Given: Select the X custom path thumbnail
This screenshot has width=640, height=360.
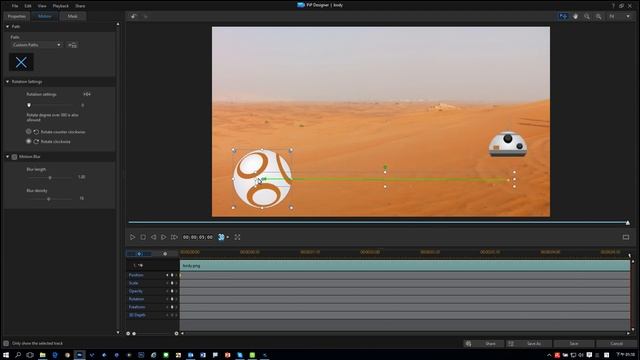Looking at the screenshot, I should click(x=21, y=62).
